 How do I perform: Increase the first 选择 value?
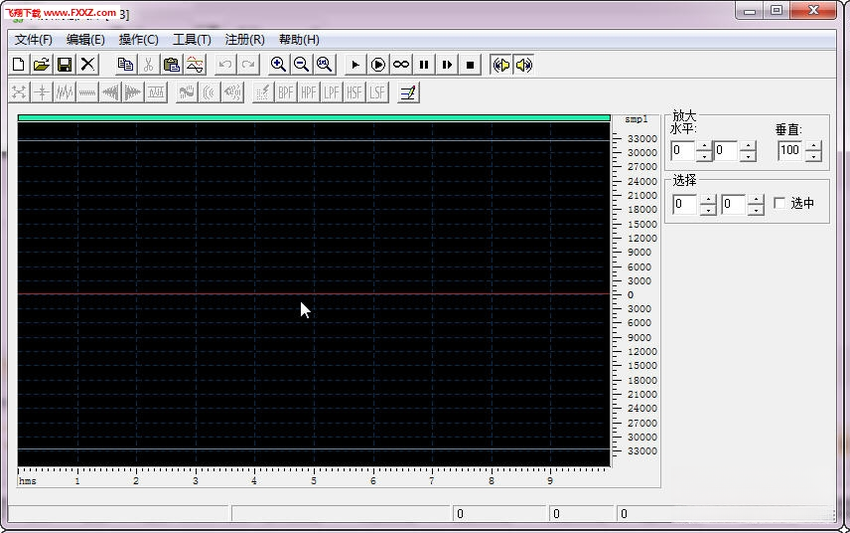pos(708,200)
